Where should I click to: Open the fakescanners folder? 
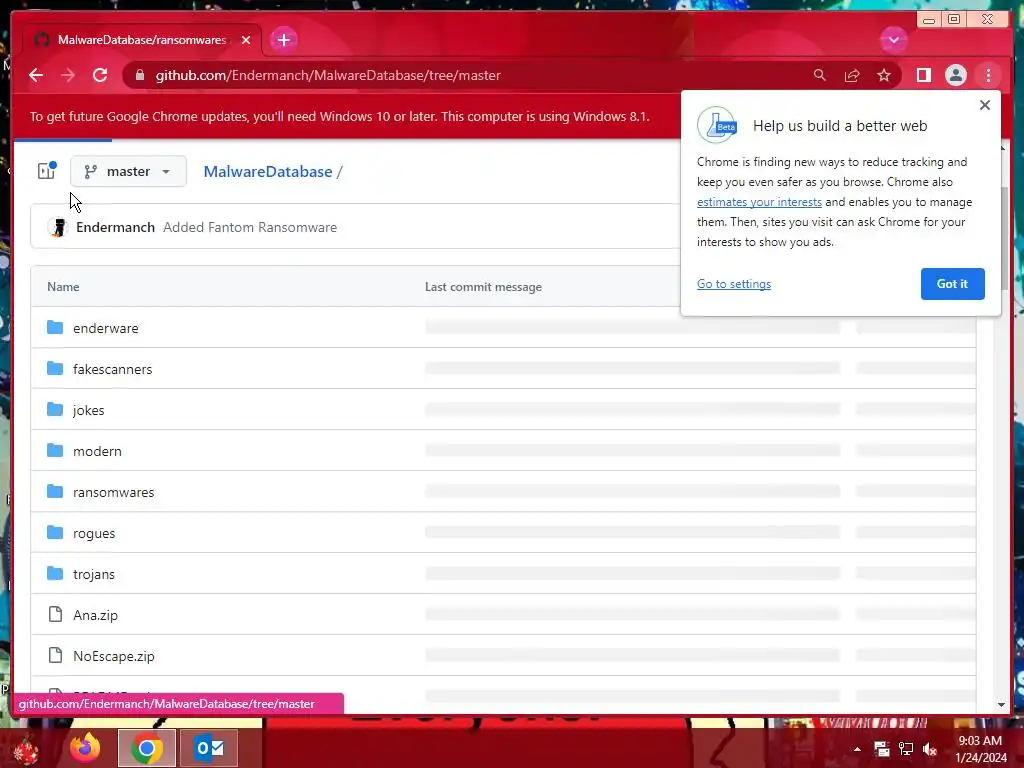coord(112,370)
